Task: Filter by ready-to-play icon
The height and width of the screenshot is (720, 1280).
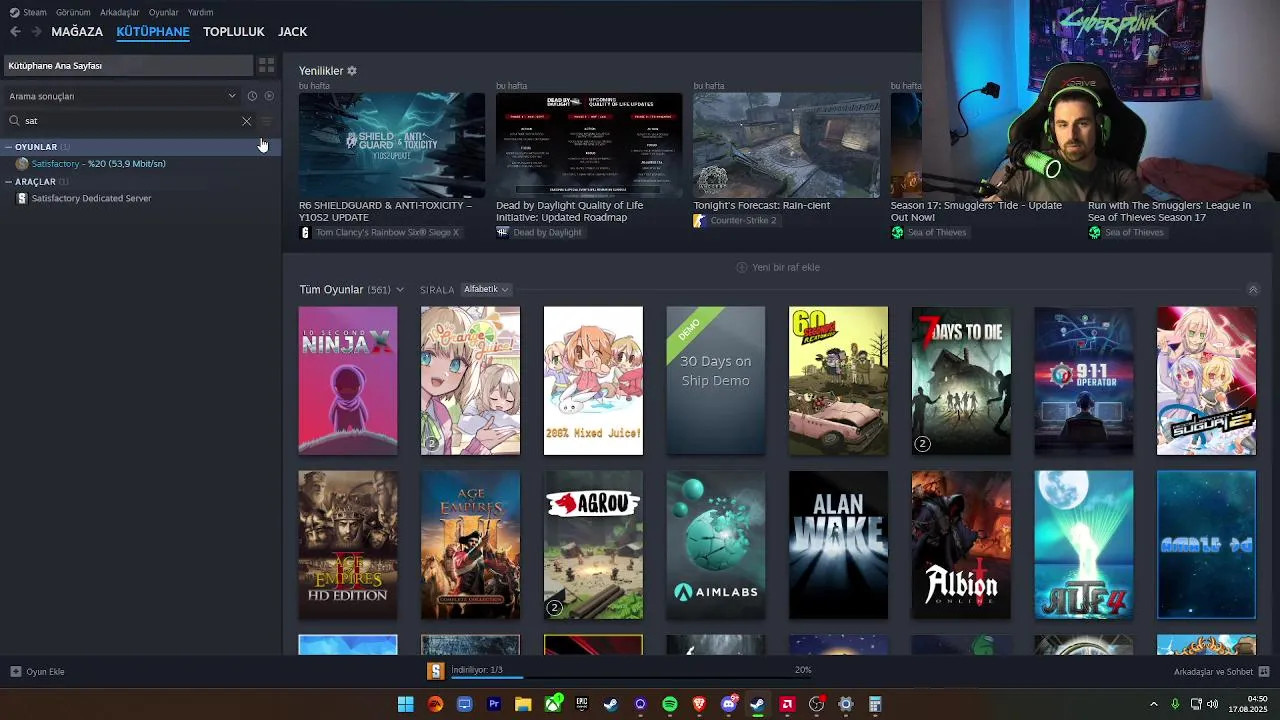Action: tap(269, 96)
